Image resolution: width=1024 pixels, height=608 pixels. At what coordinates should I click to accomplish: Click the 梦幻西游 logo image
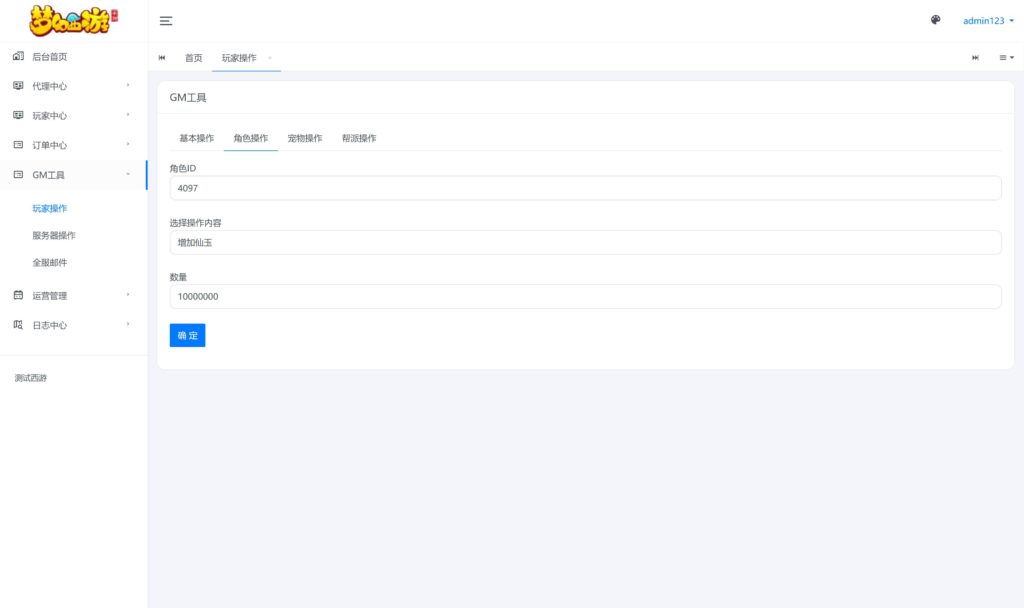pyautogui.click(x=74, y=20)
